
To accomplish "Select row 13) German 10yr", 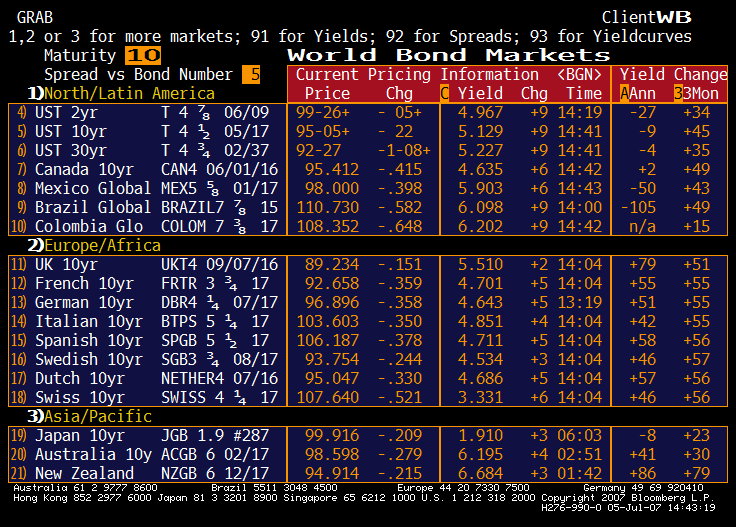I will pyautogui.click(x=368, y=303).
